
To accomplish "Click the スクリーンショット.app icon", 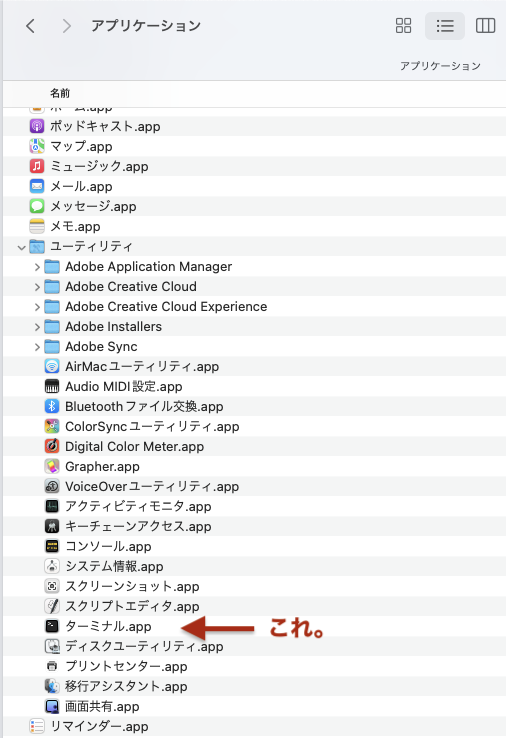I will click(52, 586).
